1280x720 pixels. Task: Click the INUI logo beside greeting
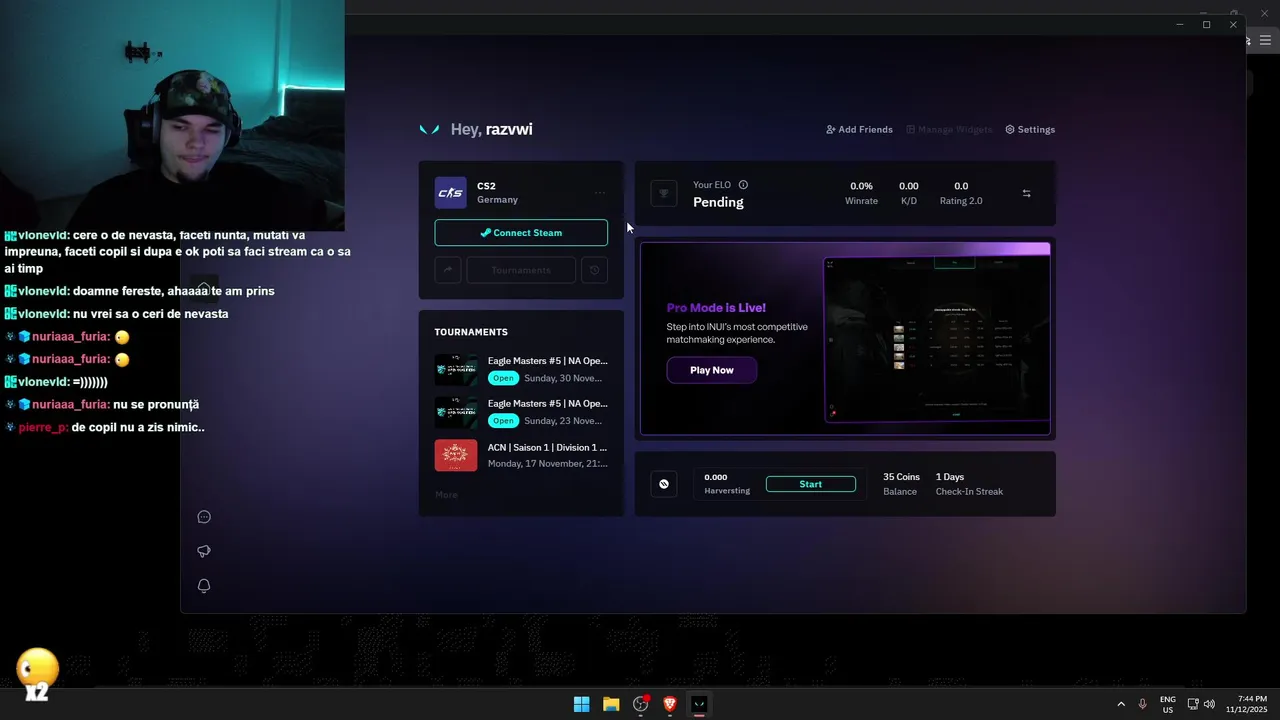[429, 129]
